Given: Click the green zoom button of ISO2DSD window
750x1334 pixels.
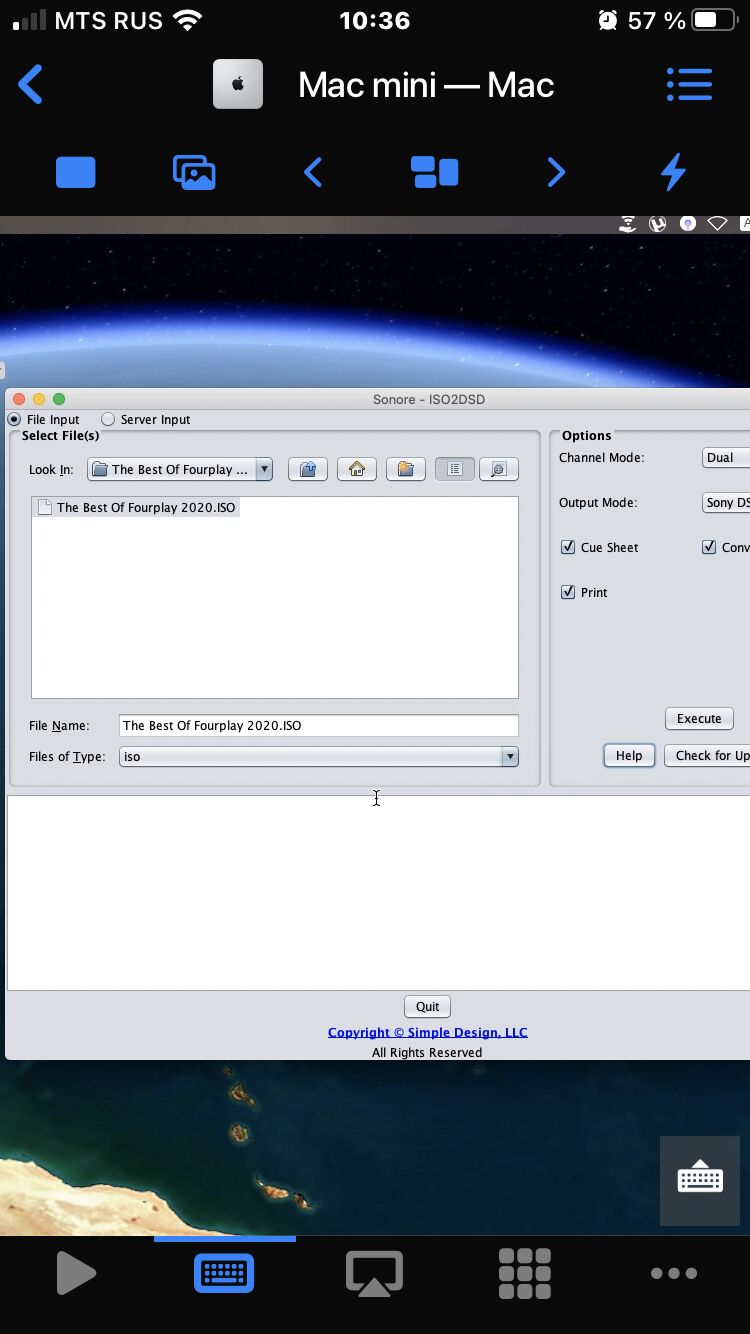Looking at the screenshot, I should 59,399.
